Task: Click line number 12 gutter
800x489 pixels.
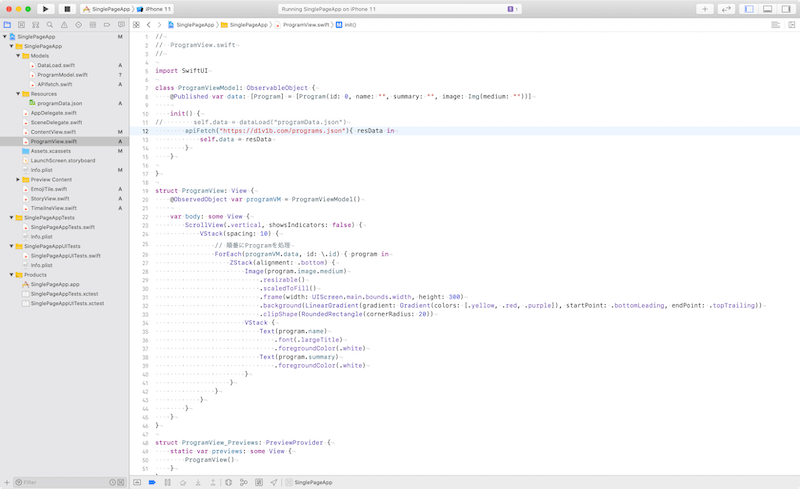Action: click(145, 131)
